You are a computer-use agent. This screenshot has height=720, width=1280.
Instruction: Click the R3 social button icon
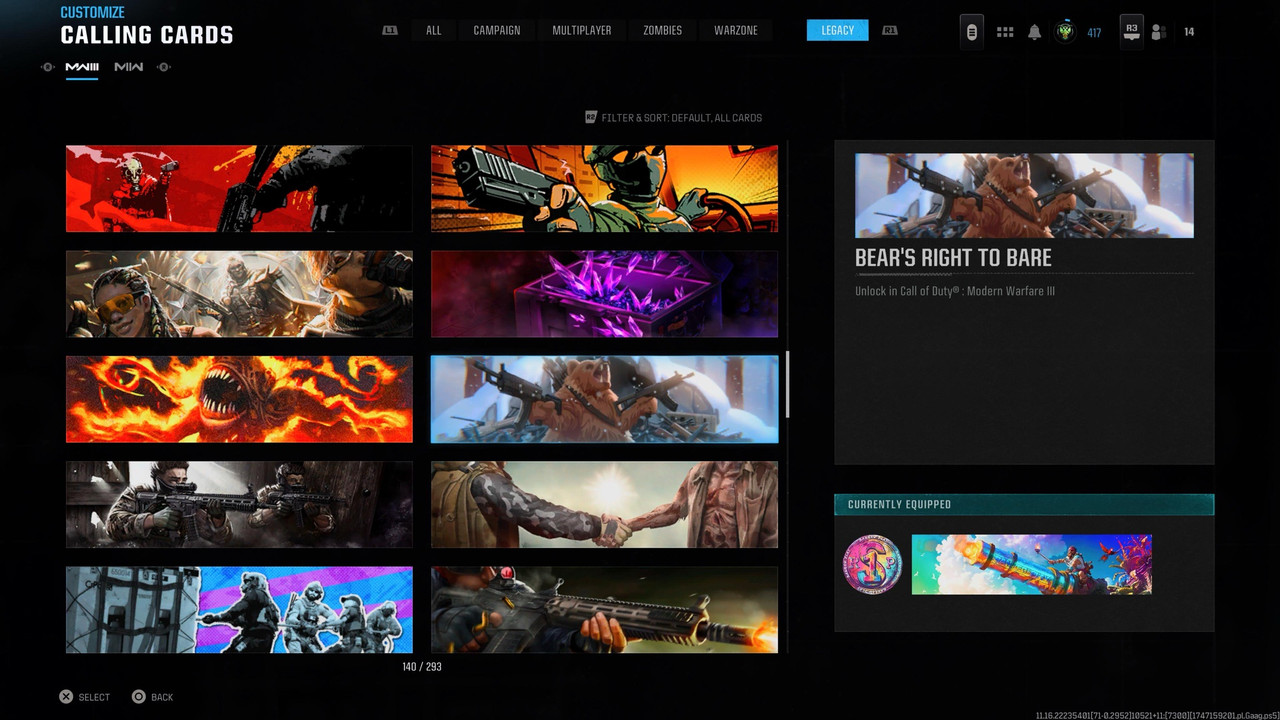tap(1132, 31)
